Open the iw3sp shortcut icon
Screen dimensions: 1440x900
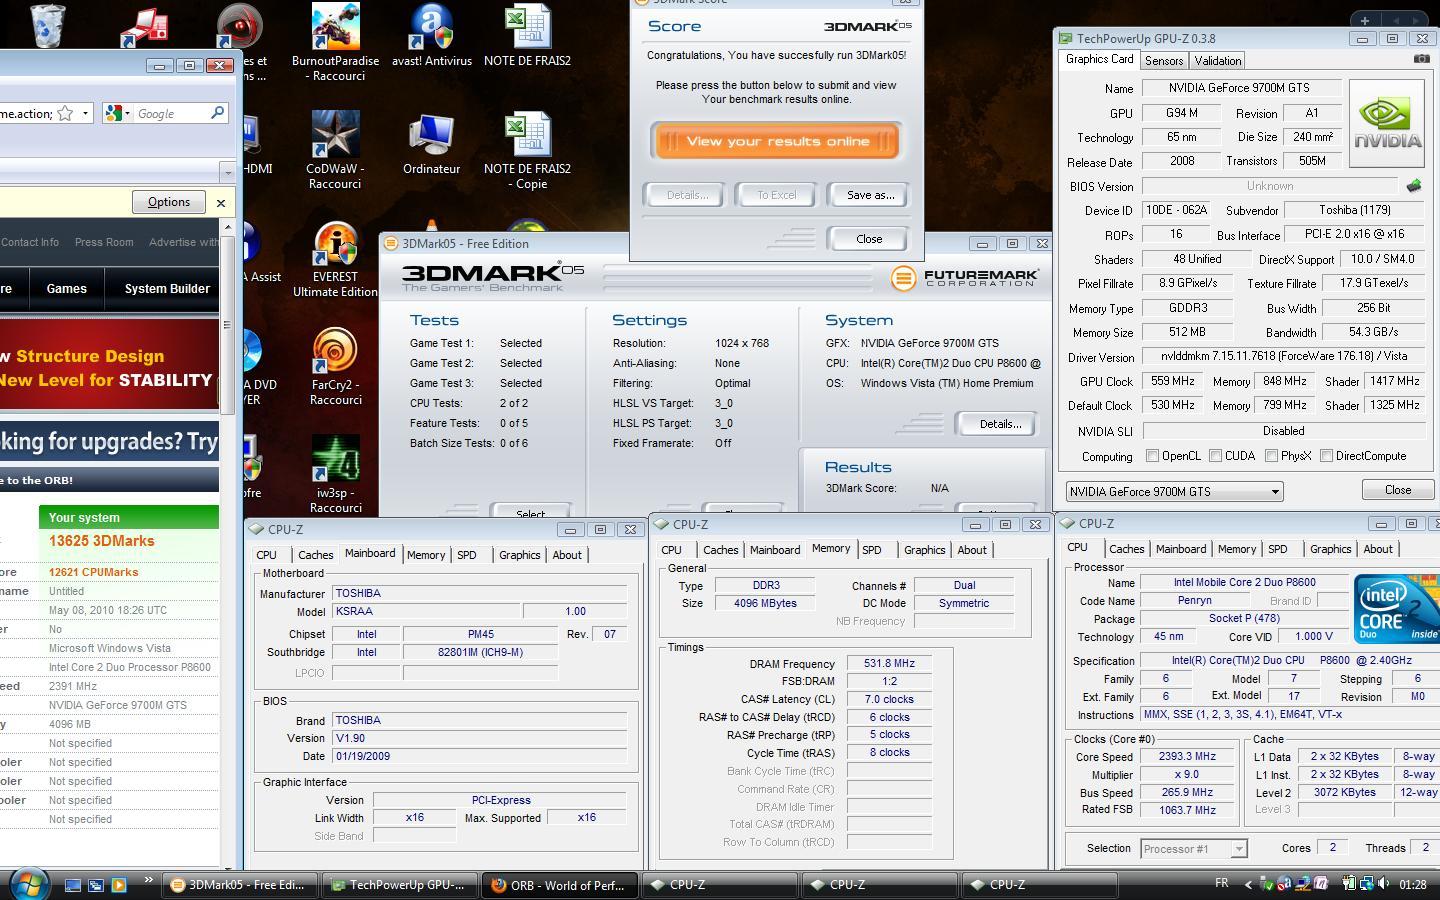pos(335,459)
